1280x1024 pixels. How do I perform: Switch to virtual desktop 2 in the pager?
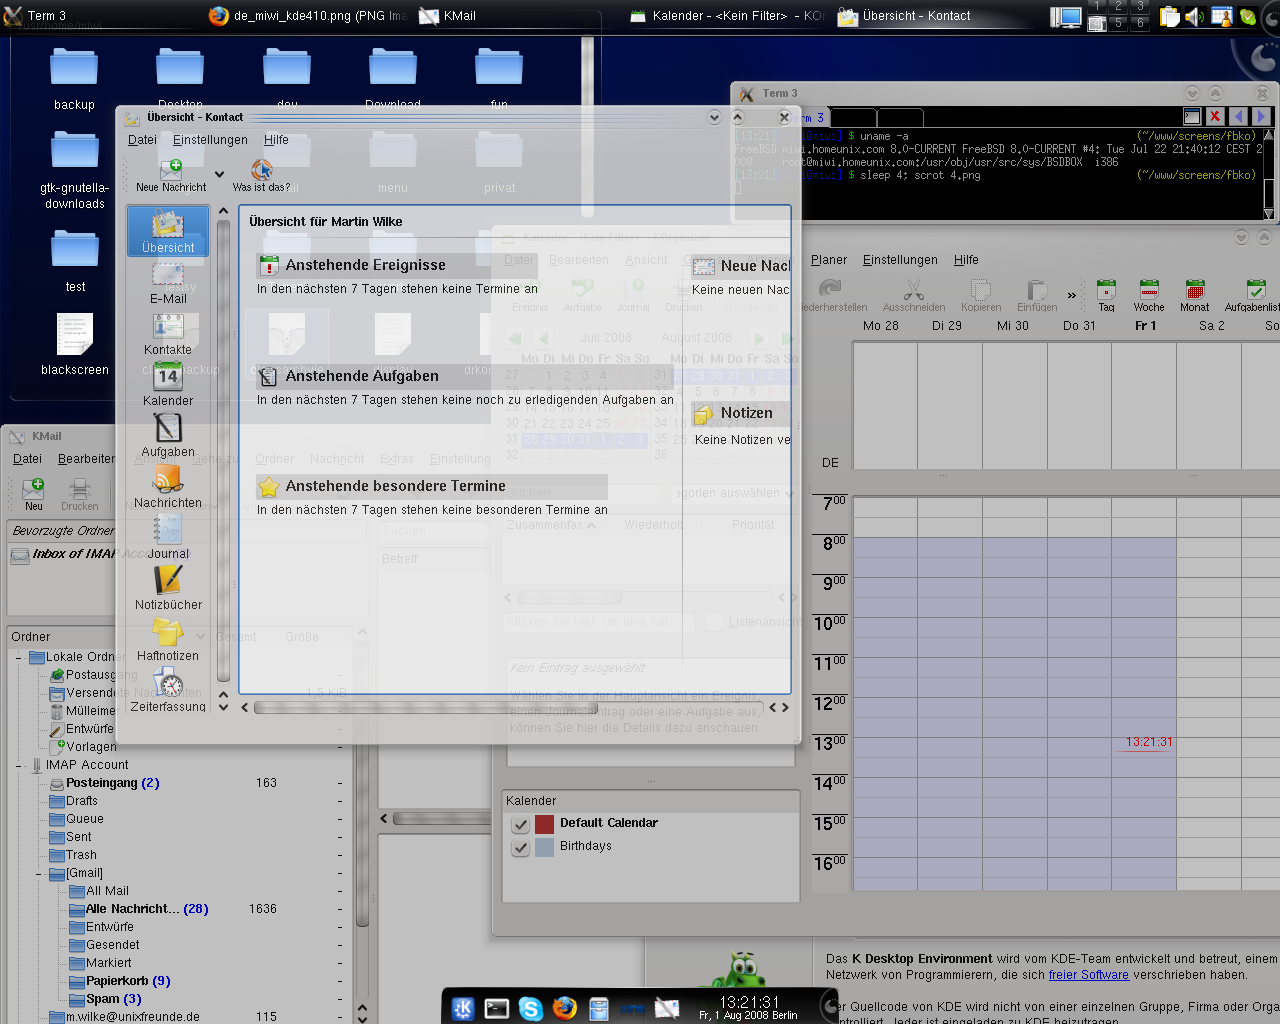click(x=1118, y=7)
